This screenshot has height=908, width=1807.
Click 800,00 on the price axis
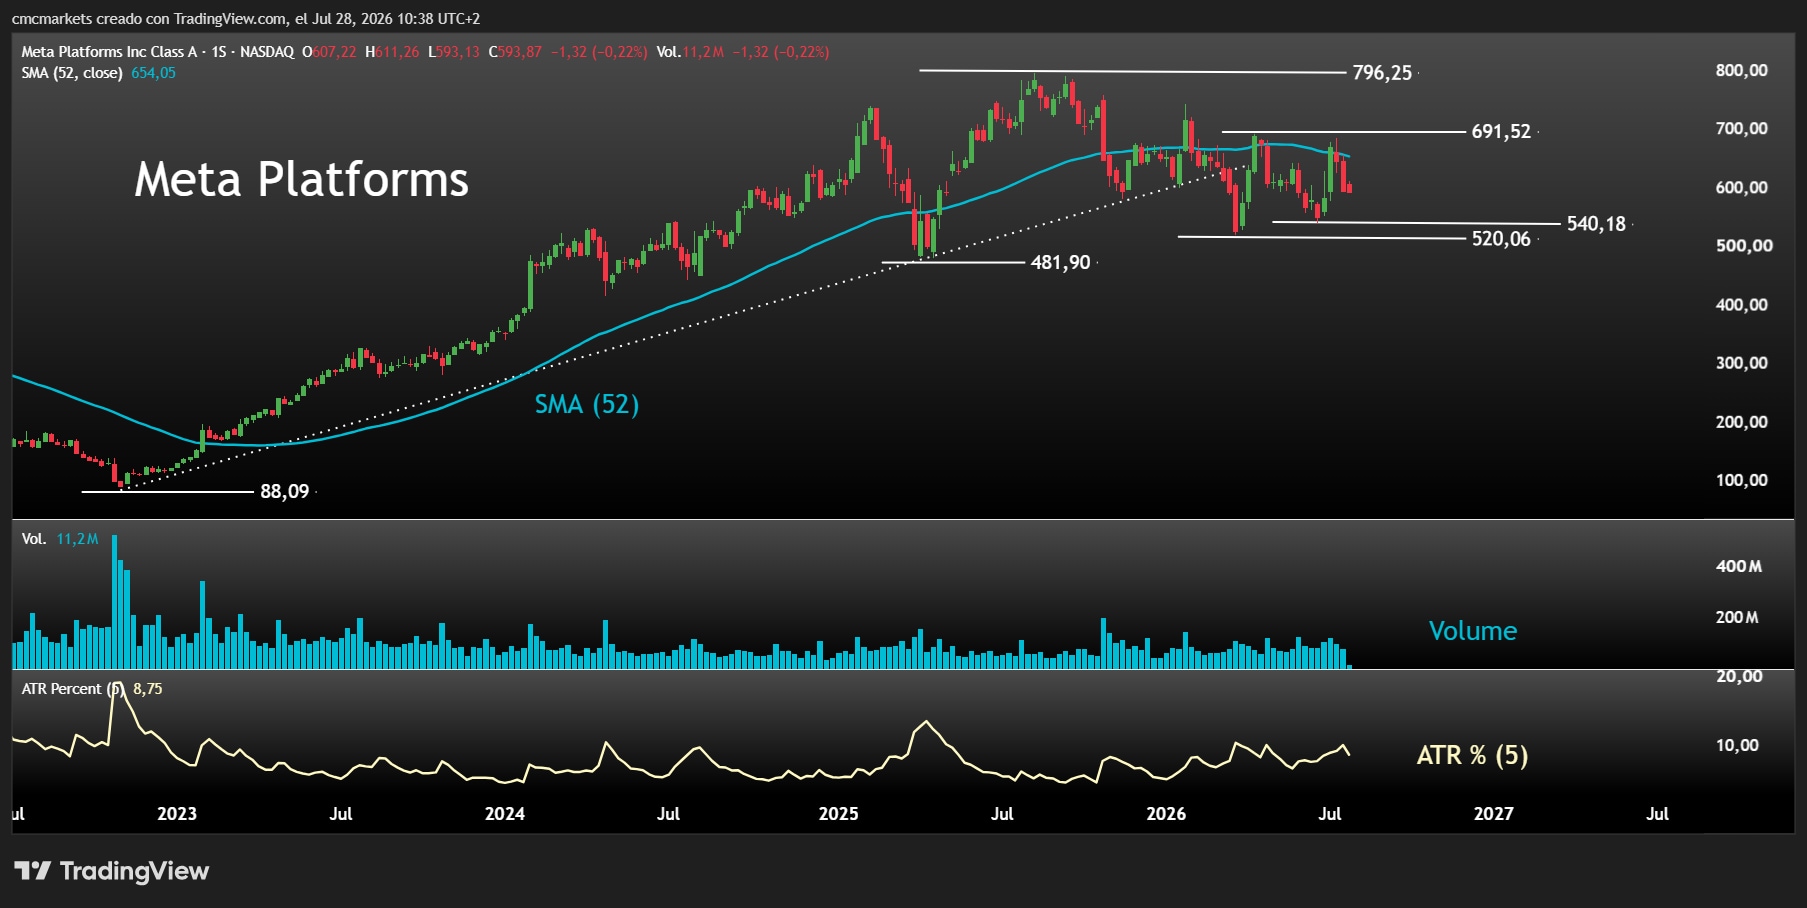tap(1742, 70)
